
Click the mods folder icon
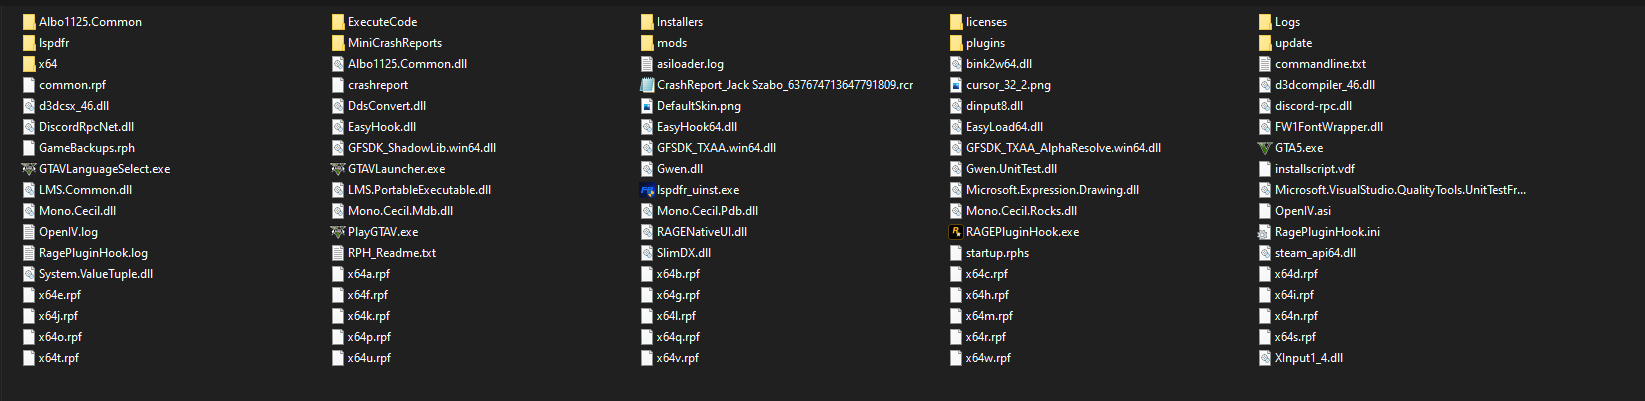pos(647,43)
